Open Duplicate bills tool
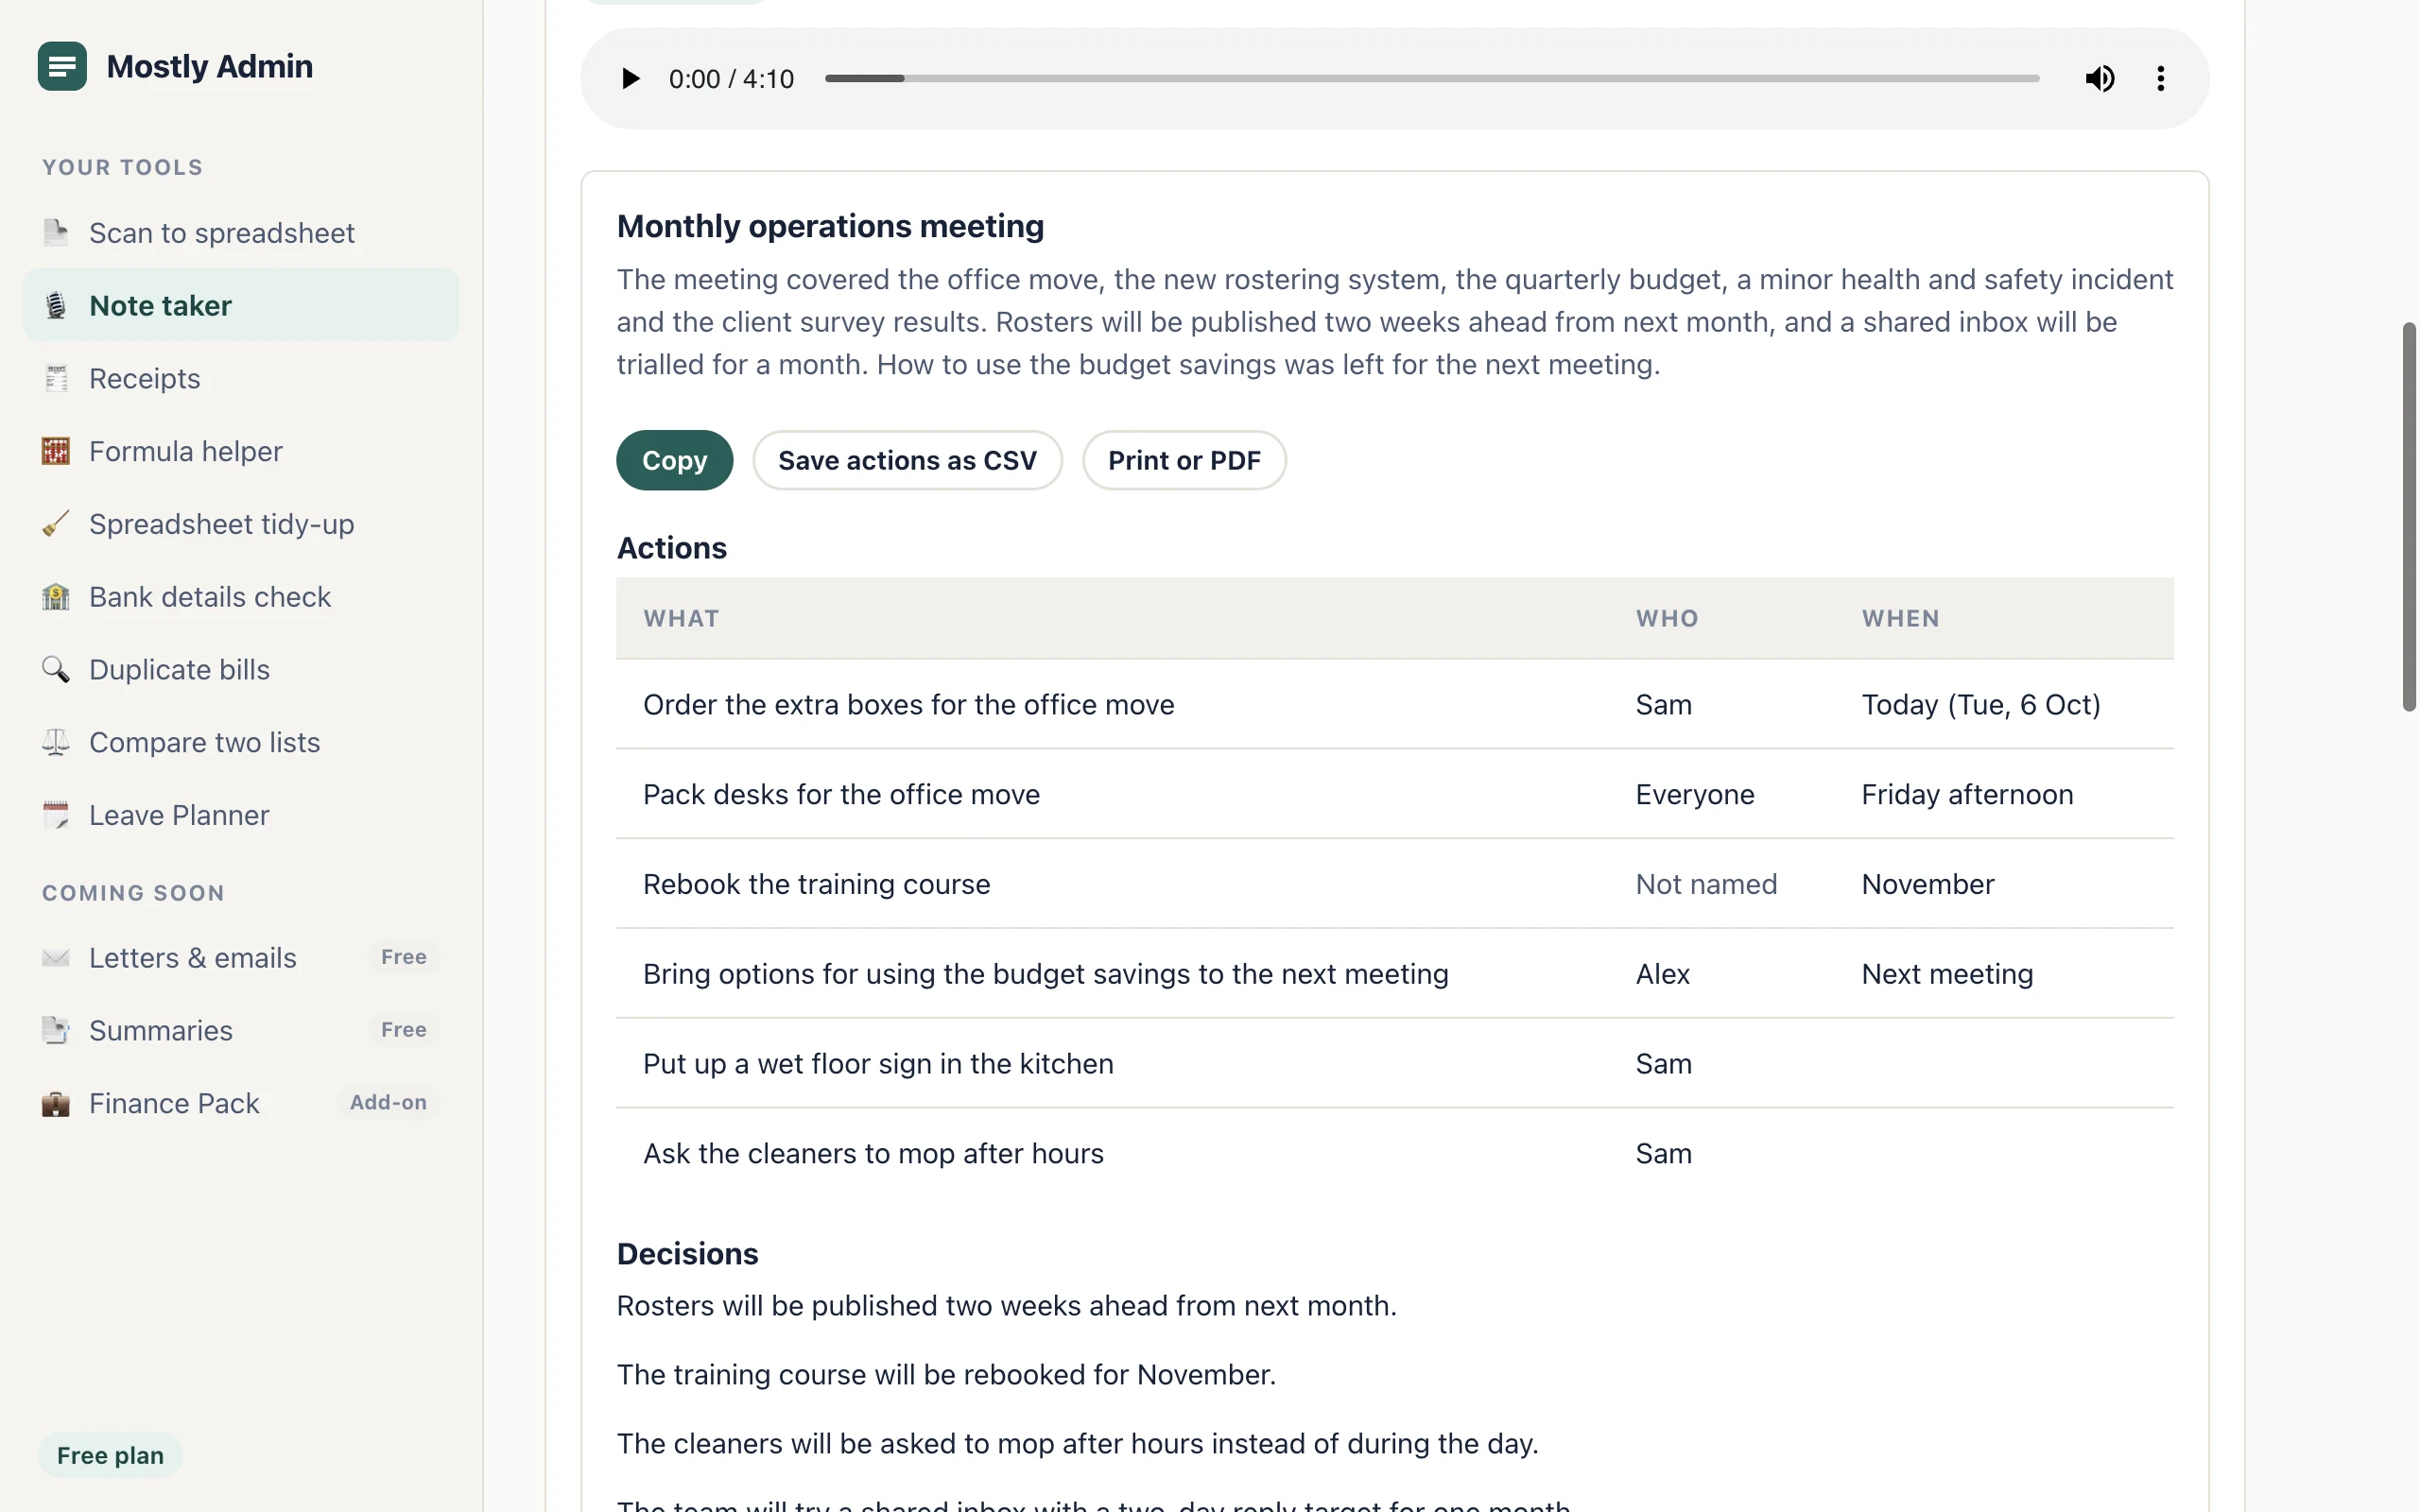 [x=241, y=669]
